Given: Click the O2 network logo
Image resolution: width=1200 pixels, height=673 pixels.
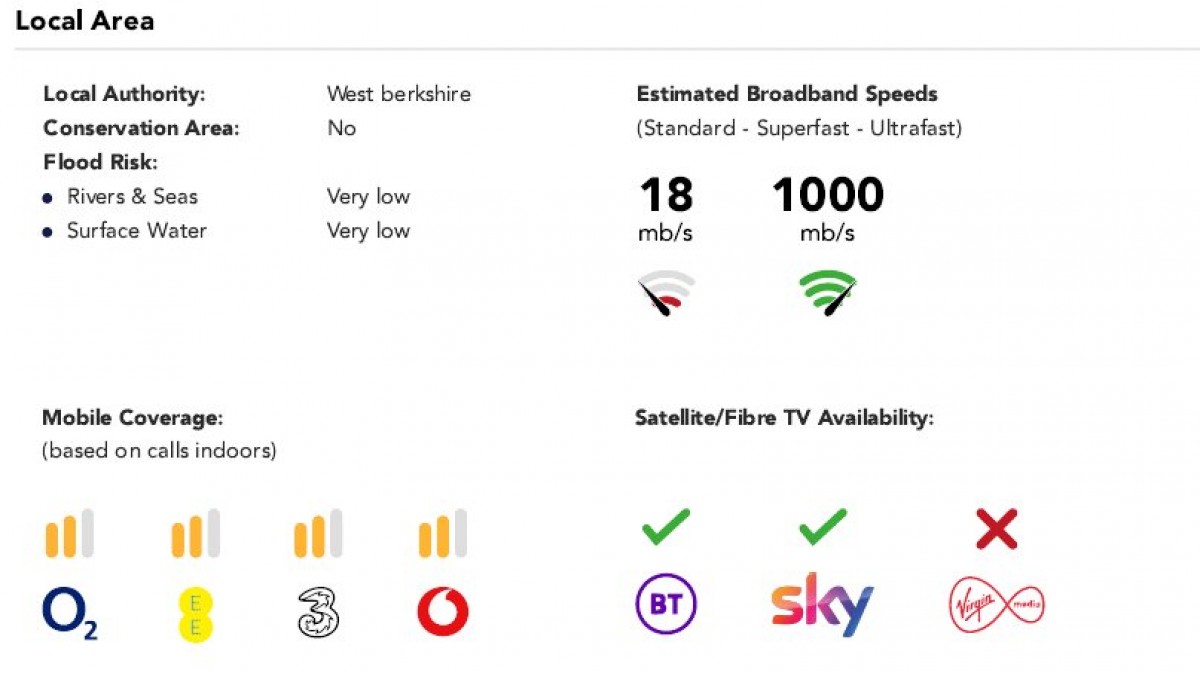Looking at the screenshot, I should 70,613.
